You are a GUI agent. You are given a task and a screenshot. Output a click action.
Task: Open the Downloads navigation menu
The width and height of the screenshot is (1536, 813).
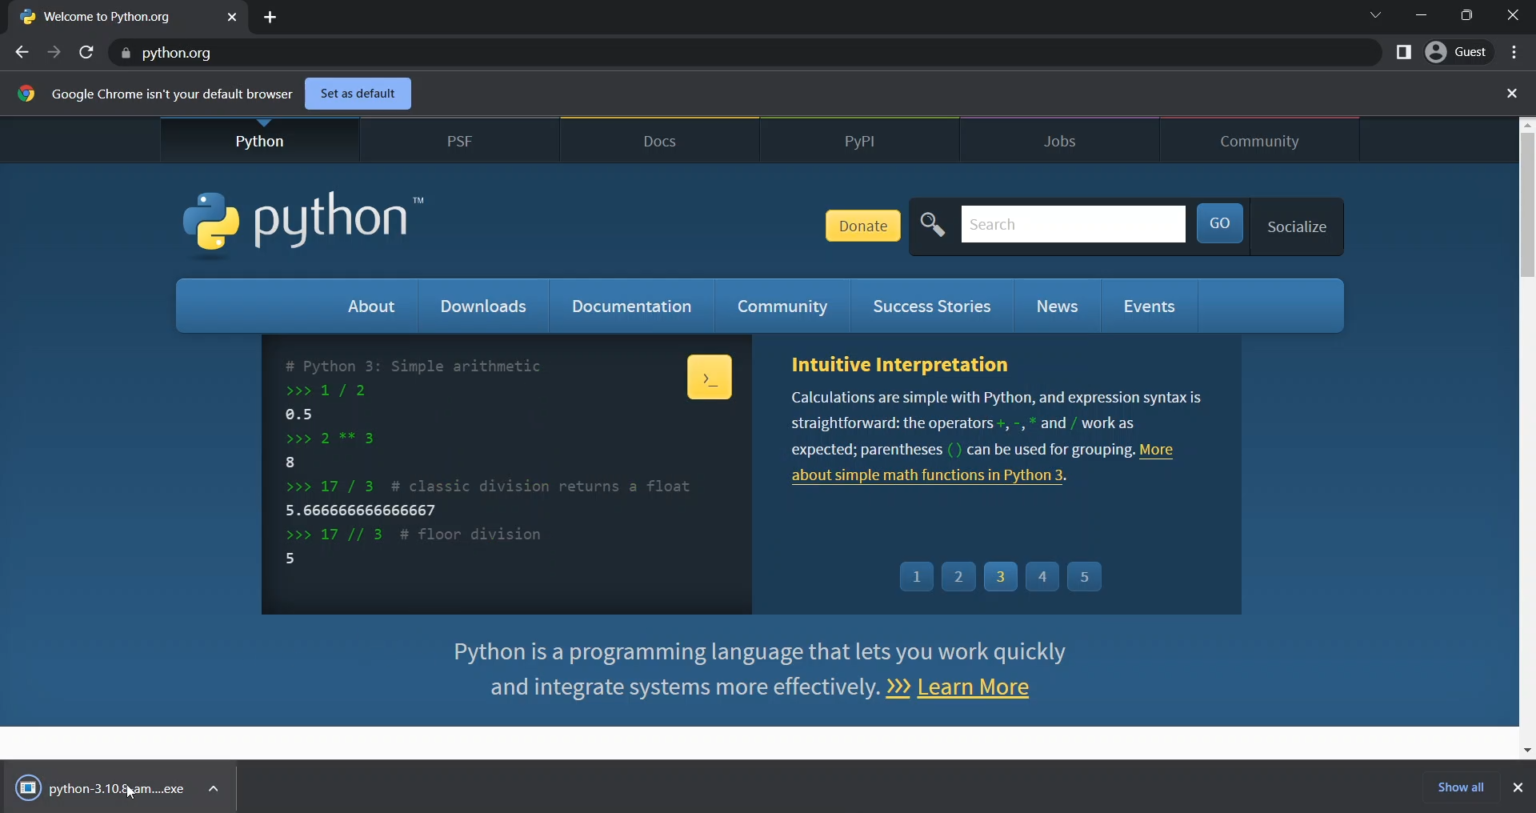pyautogui.click(x=483, y=306)
